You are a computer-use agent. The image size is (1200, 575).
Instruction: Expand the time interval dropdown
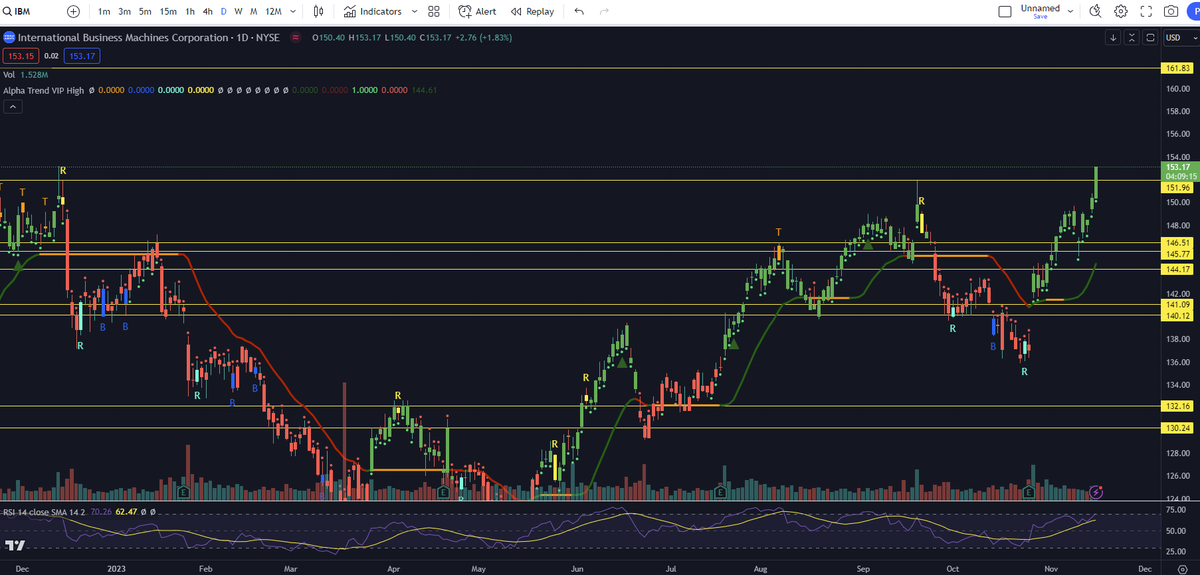point(292,12)
